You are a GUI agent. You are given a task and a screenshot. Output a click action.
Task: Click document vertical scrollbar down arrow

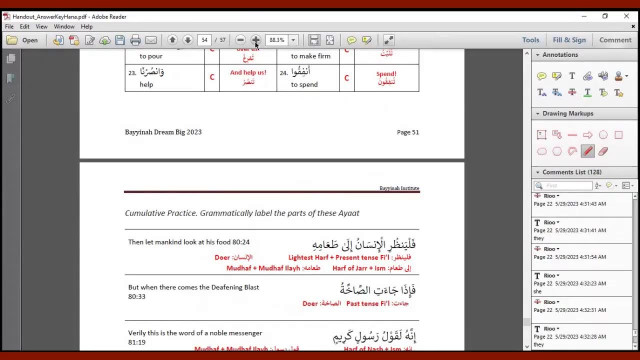[527, 347]
